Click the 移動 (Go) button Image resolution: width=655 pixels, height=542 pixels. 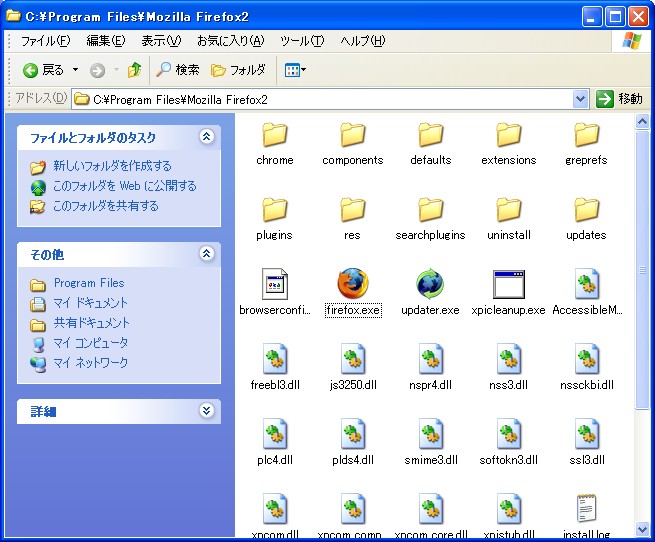620,99
